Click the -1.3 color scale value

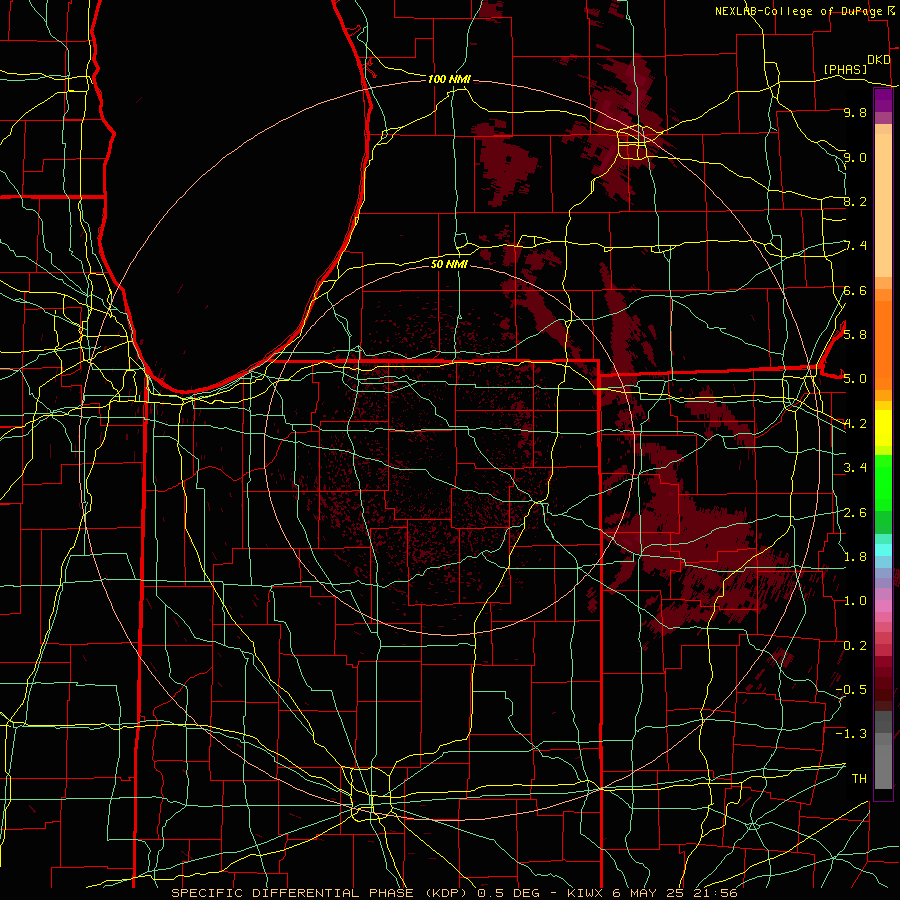coord(851,734)
